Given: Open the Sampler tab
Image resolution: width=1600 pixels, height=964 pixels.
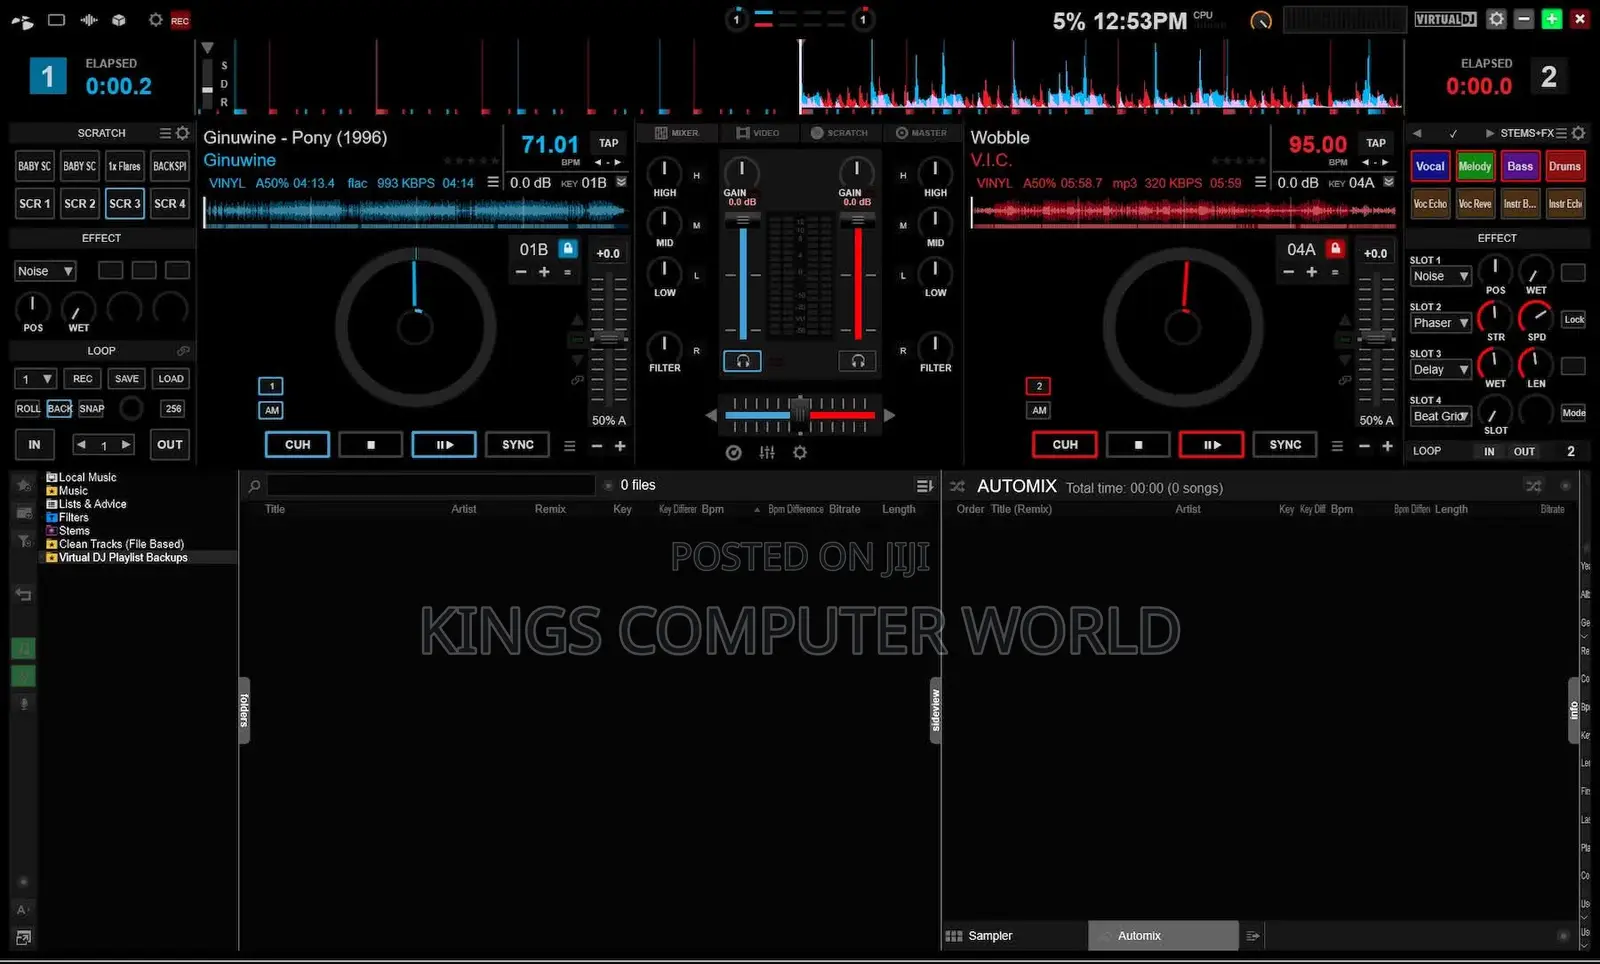Looking at the screenshot, I should [1015, 936].
